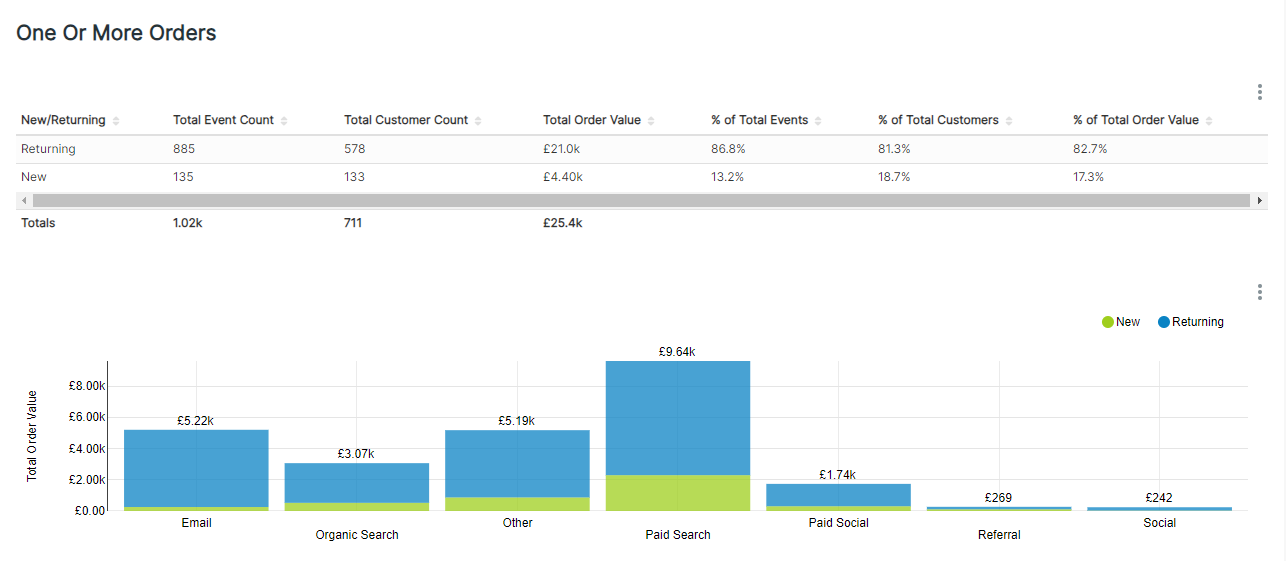Click the 13.2% cell
Image resolution: width=1286 pixels, height=561 pixels.
coord(728,177)
